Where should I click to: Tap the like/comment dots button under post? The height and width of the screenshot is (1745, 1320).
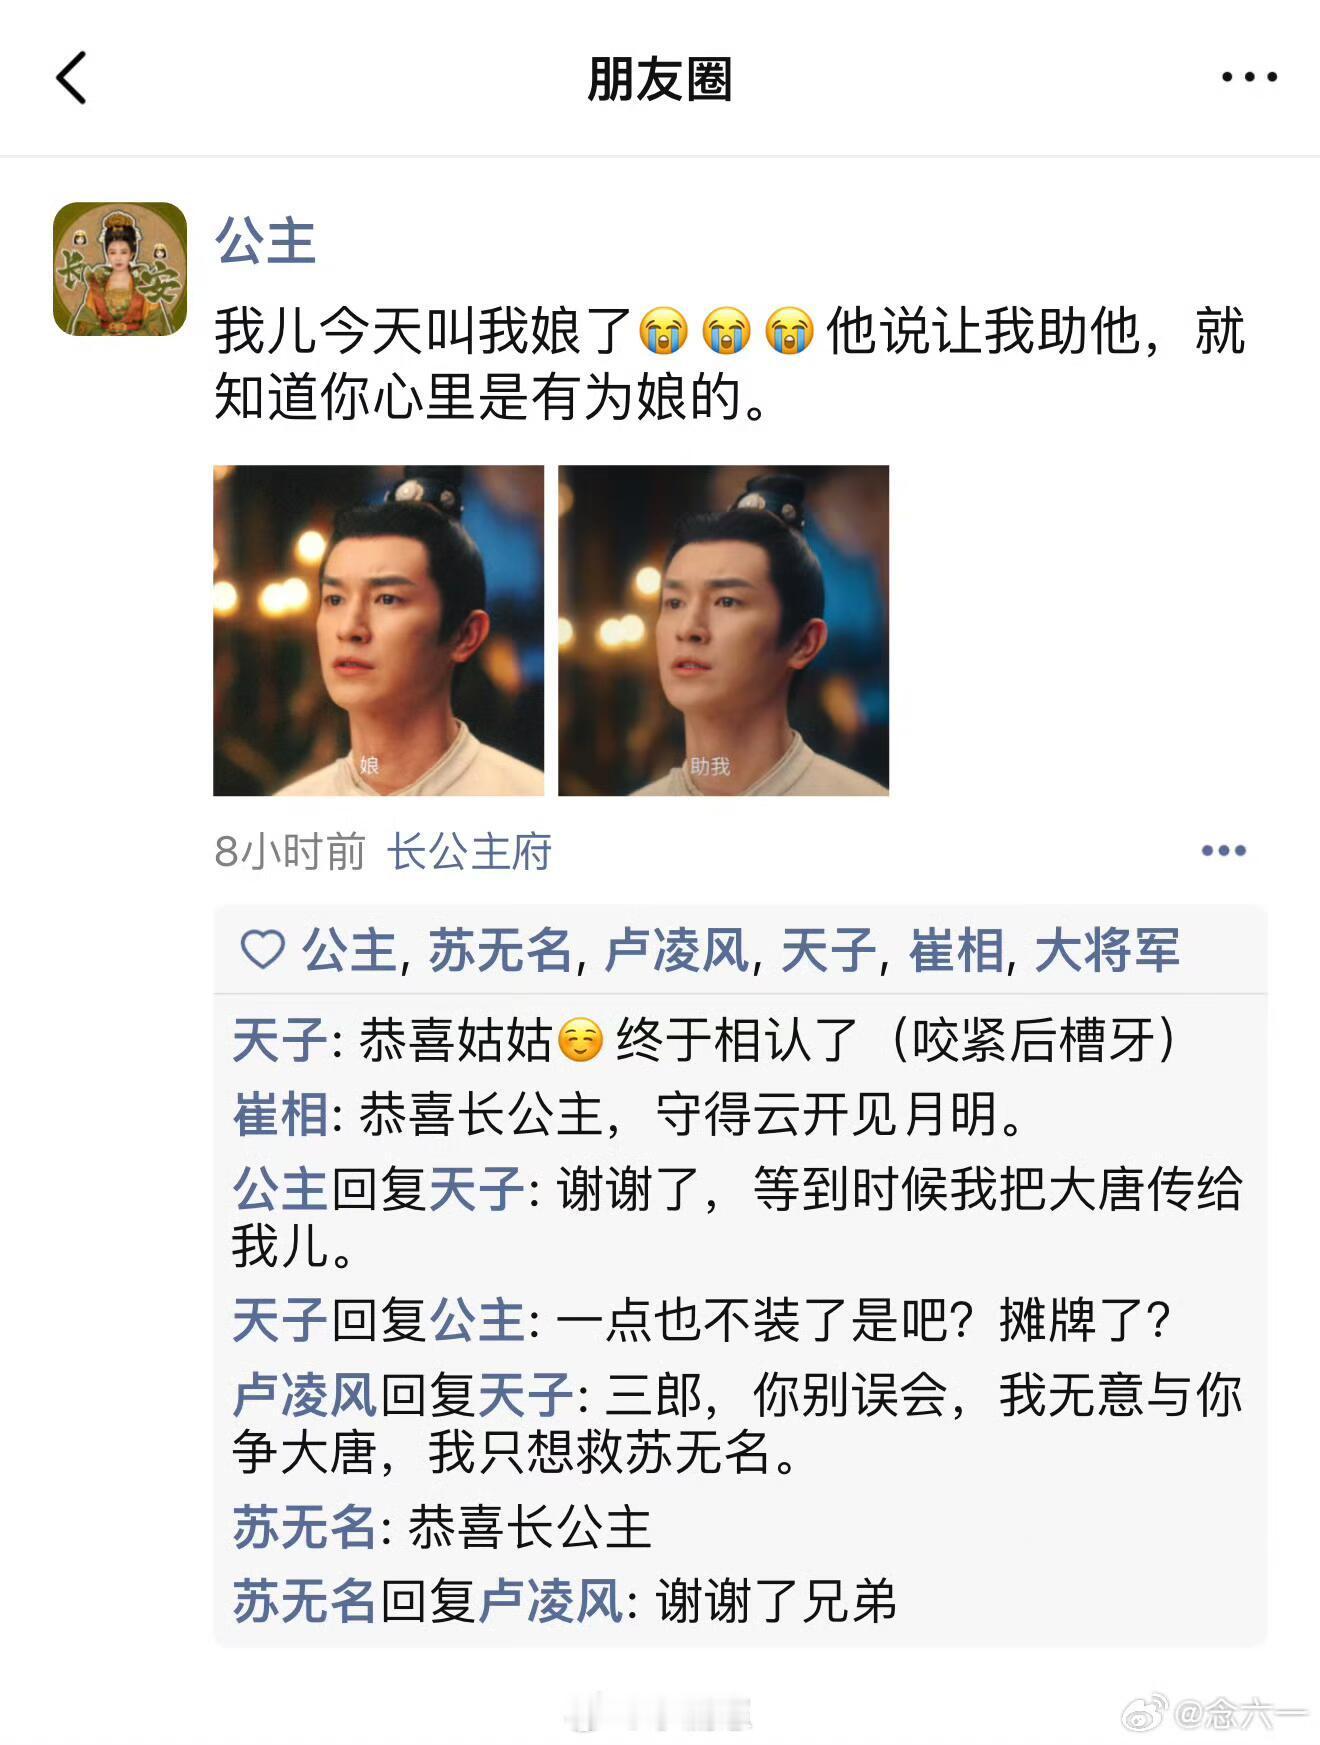[x=1223, y=851]
